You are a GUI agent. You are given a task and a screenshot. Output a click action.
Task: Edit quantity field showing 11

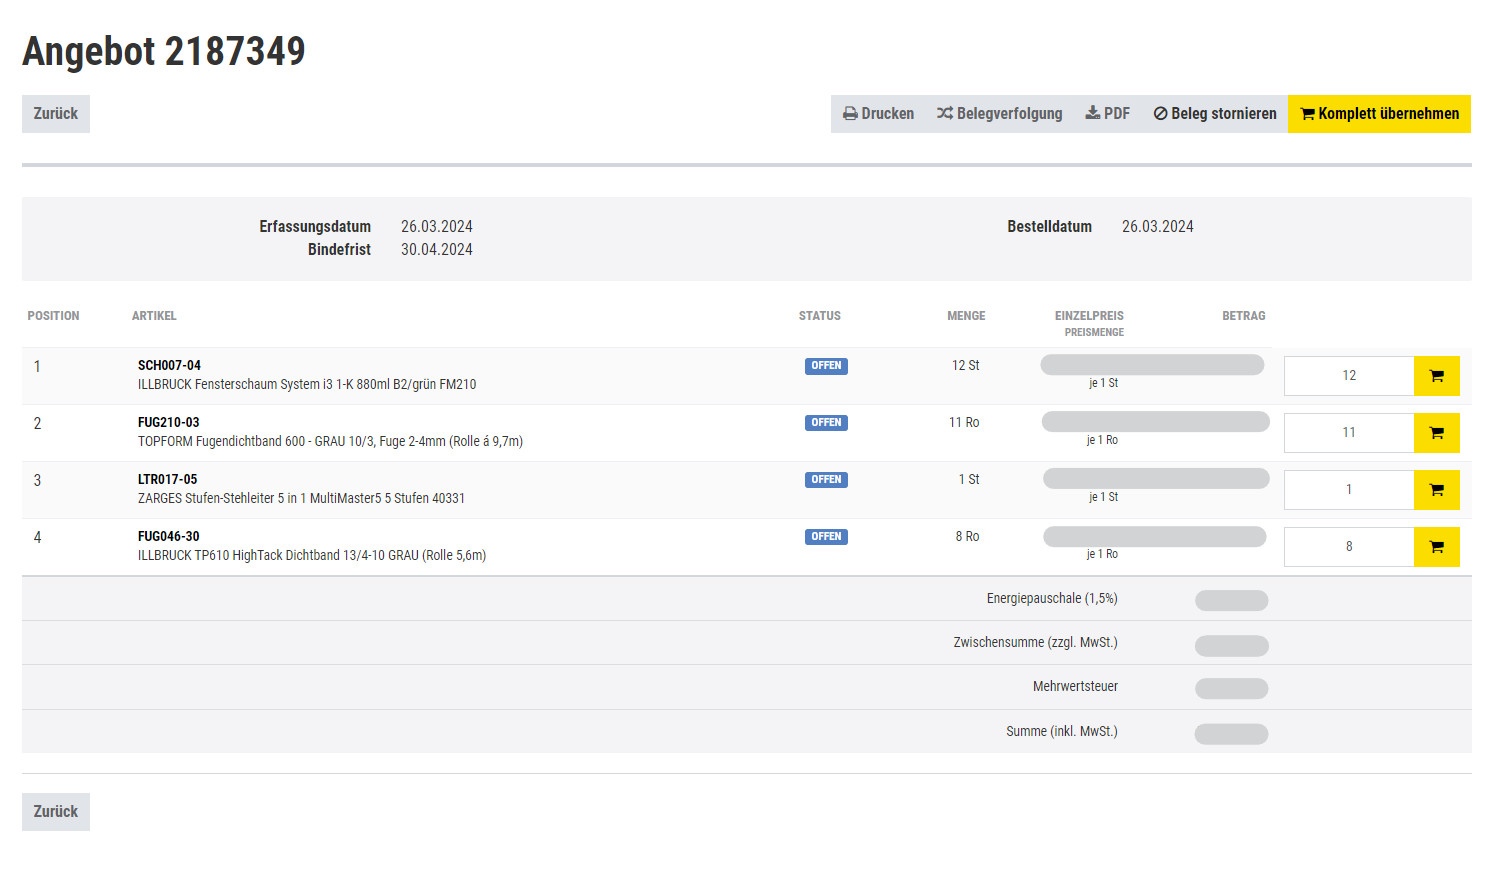[x=1348, y=433]
